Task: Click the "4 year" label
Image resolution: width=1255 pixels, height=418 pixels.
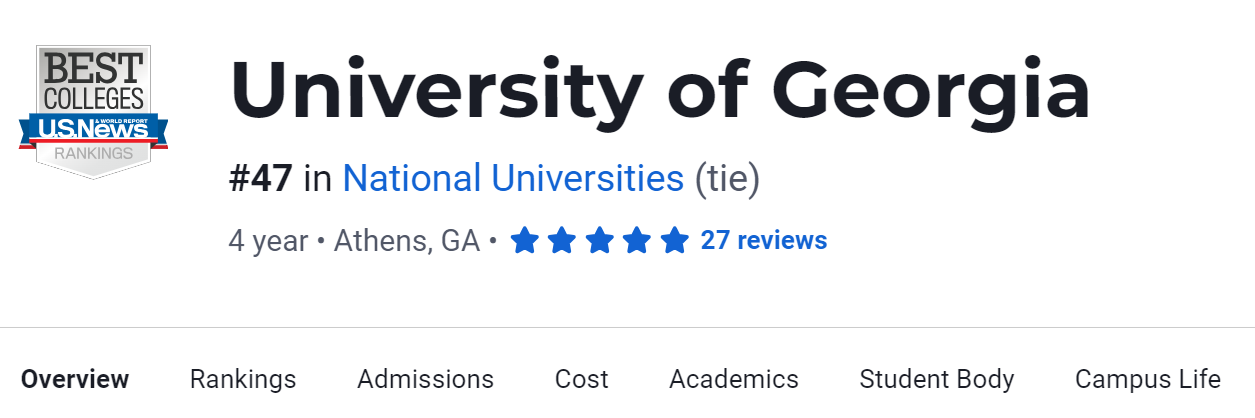Action: (268, 241)
